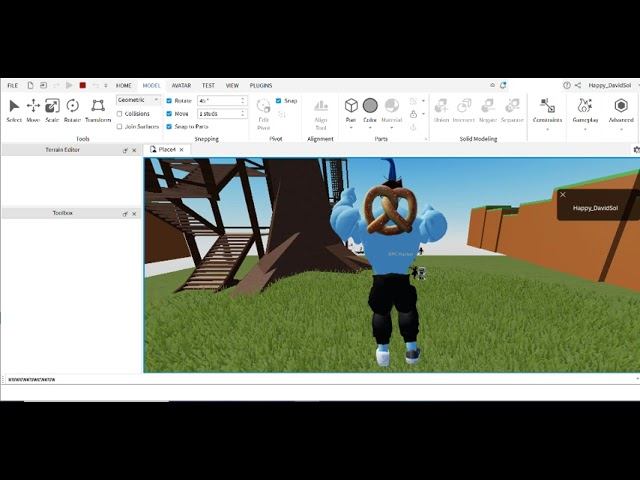The width and height of the screenshot is (640, 480).
Task: Choose the Select tool
Action: pyautogui.click(x=14, y=110)
